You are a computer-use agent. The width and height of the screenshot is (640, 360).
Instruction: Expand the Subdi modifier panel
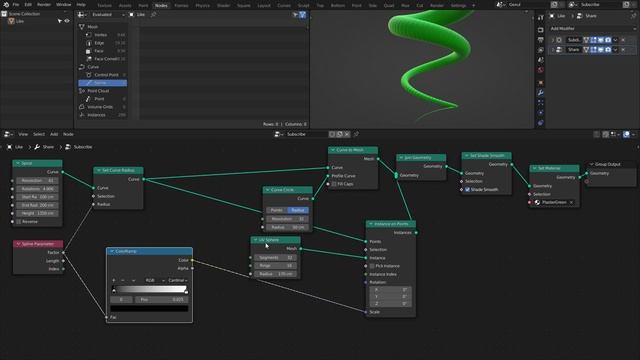(553, 40)
